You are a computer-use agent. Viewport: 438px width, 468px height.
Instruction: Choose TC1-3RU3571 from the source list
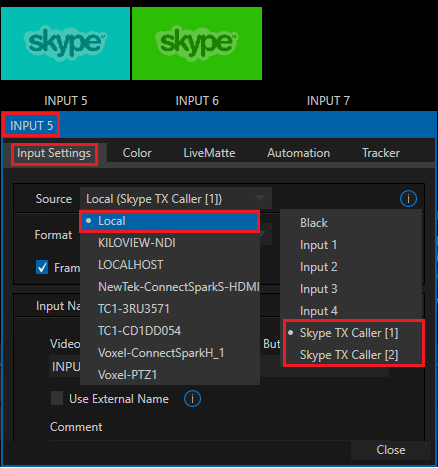point(170,309)
